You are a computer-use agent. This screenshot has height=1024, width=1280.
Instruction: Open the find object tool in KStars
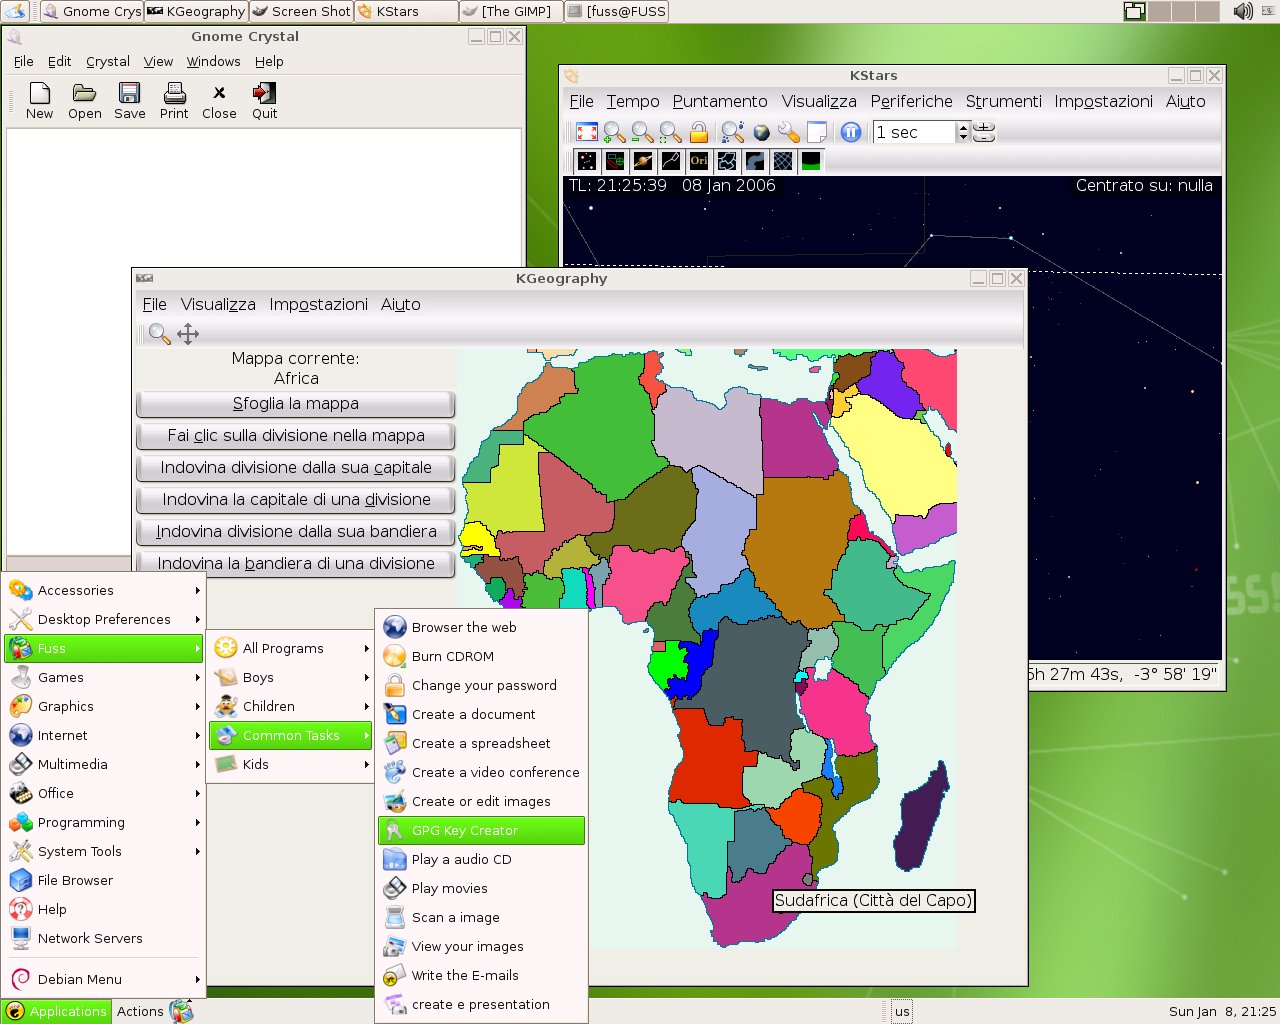point(733,132)
